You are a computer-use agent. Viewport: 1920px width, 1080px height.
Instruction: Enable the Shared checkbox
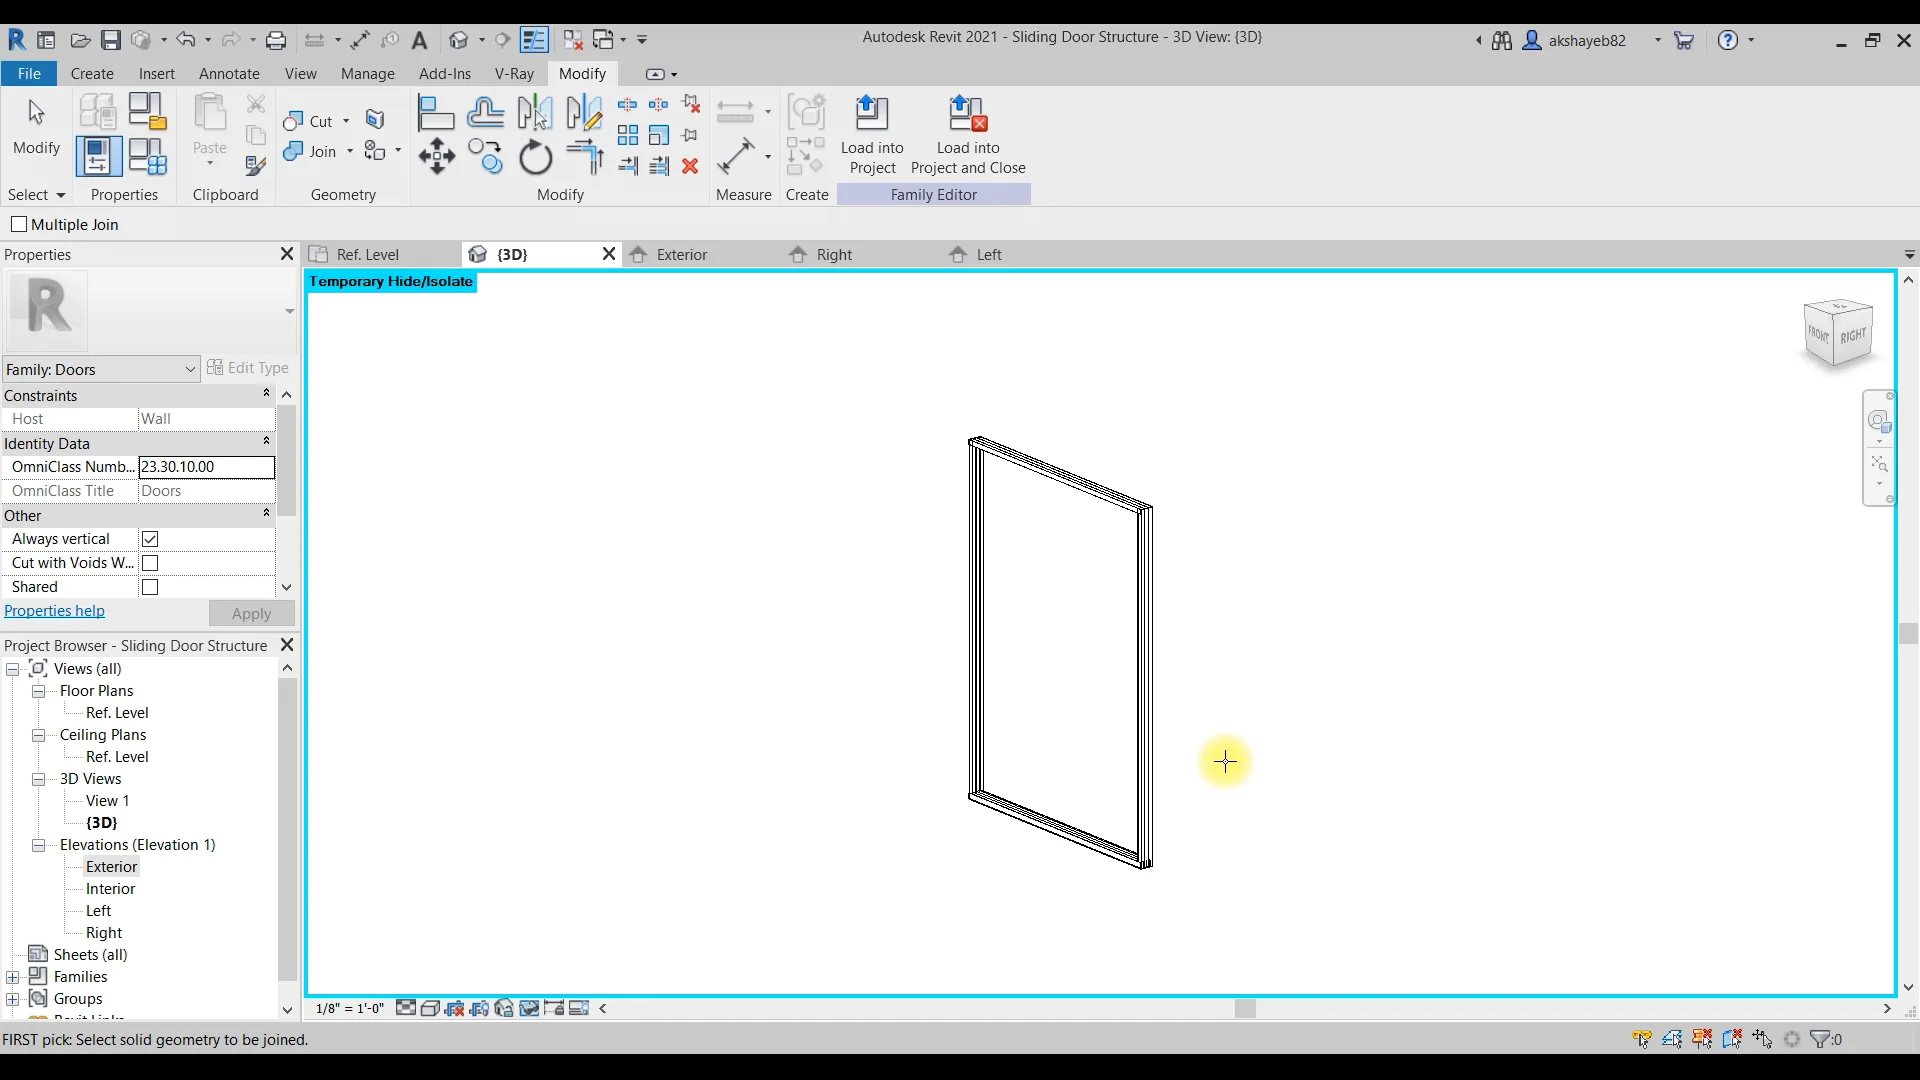click(150, 587)
